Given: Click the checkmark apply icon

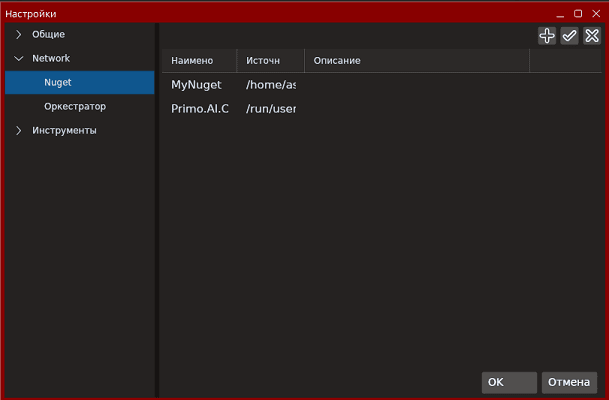Looking at the screenshot, I should tap(569, 35).
